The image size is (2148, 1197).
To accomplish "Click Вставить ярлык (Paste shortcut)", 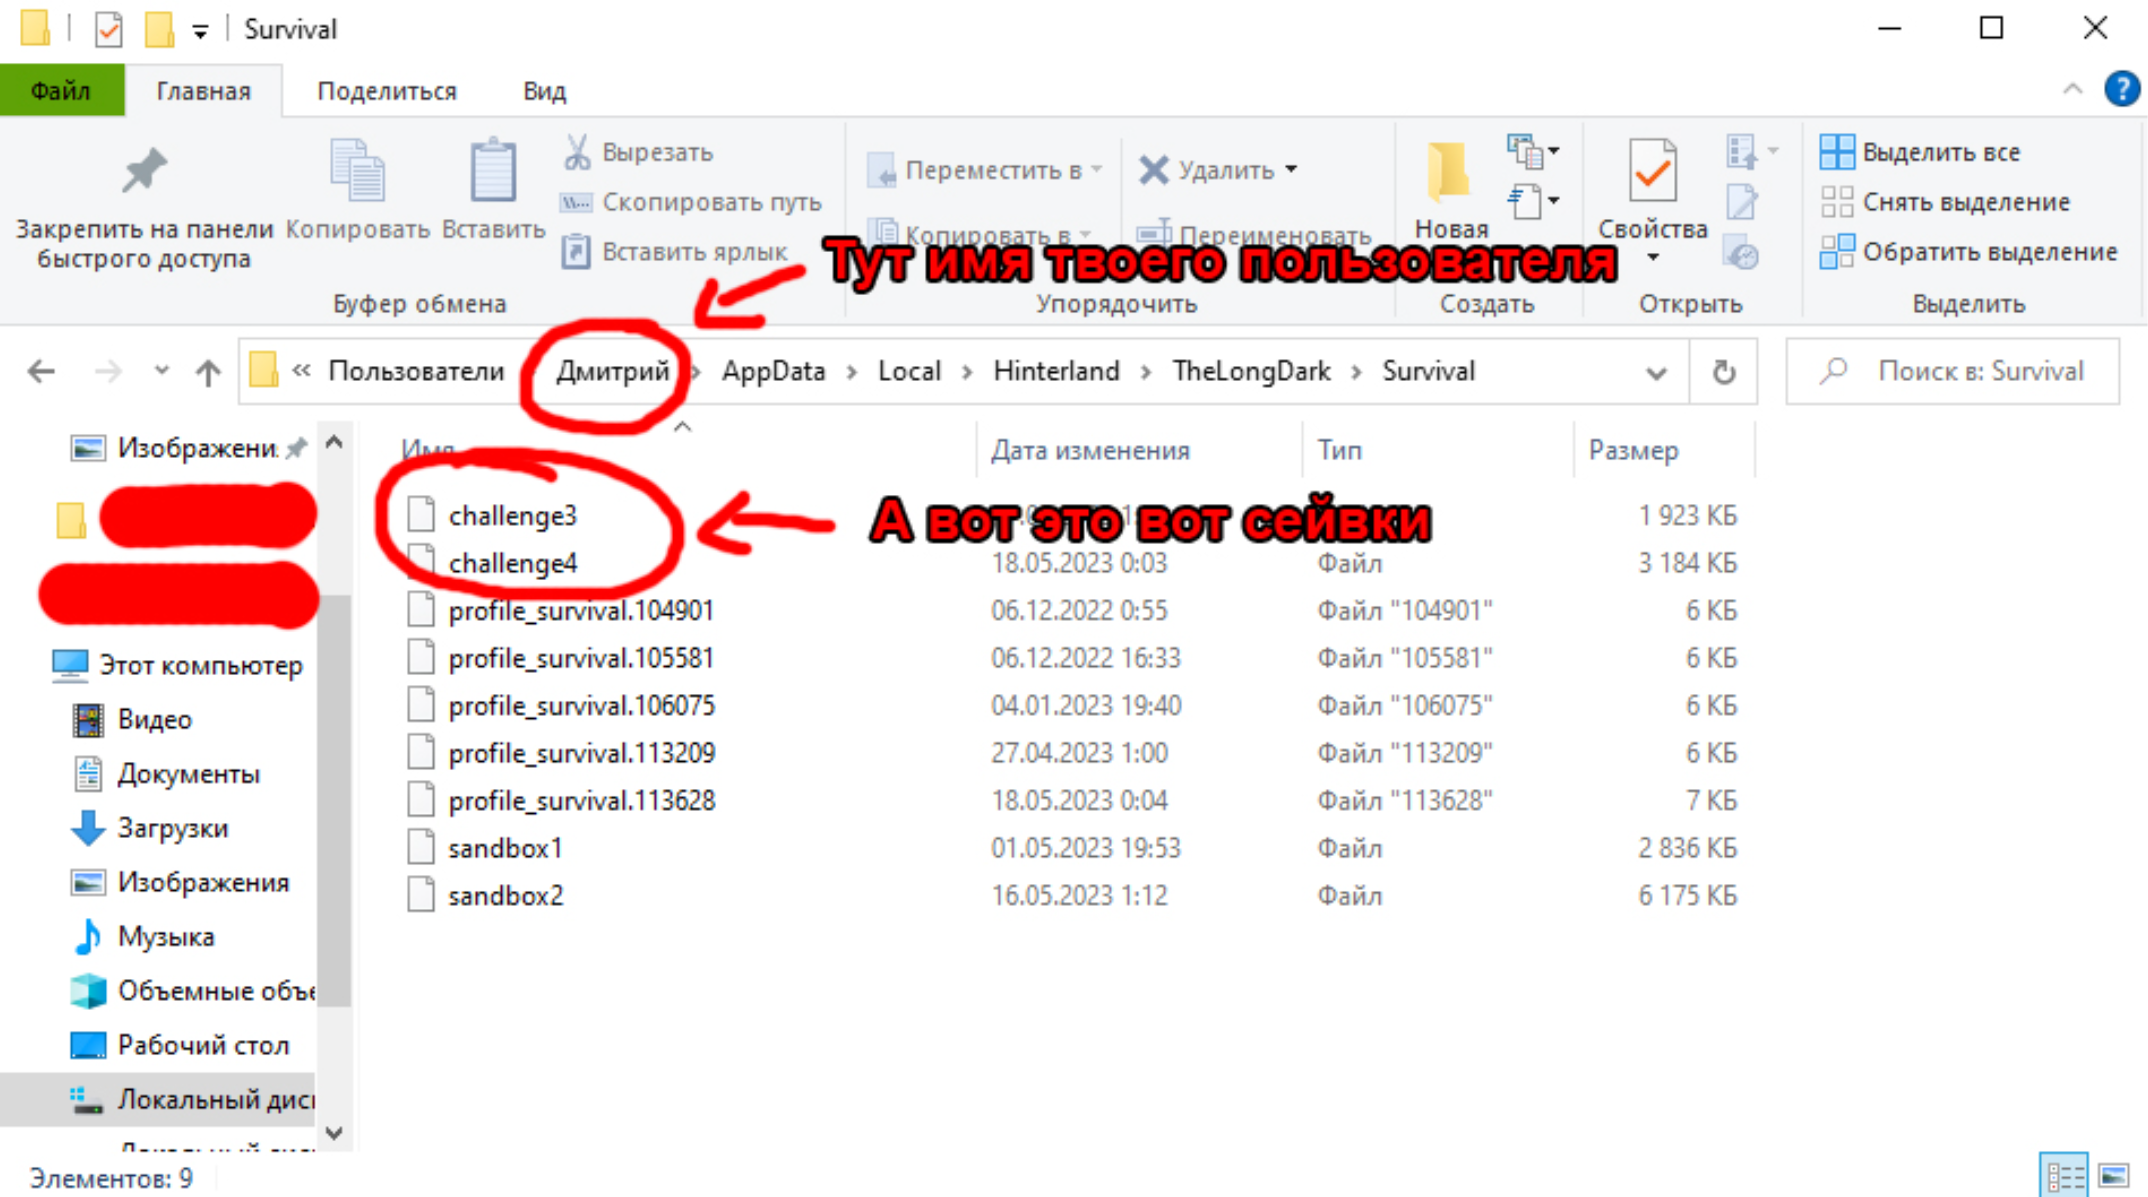I will 675,252.
